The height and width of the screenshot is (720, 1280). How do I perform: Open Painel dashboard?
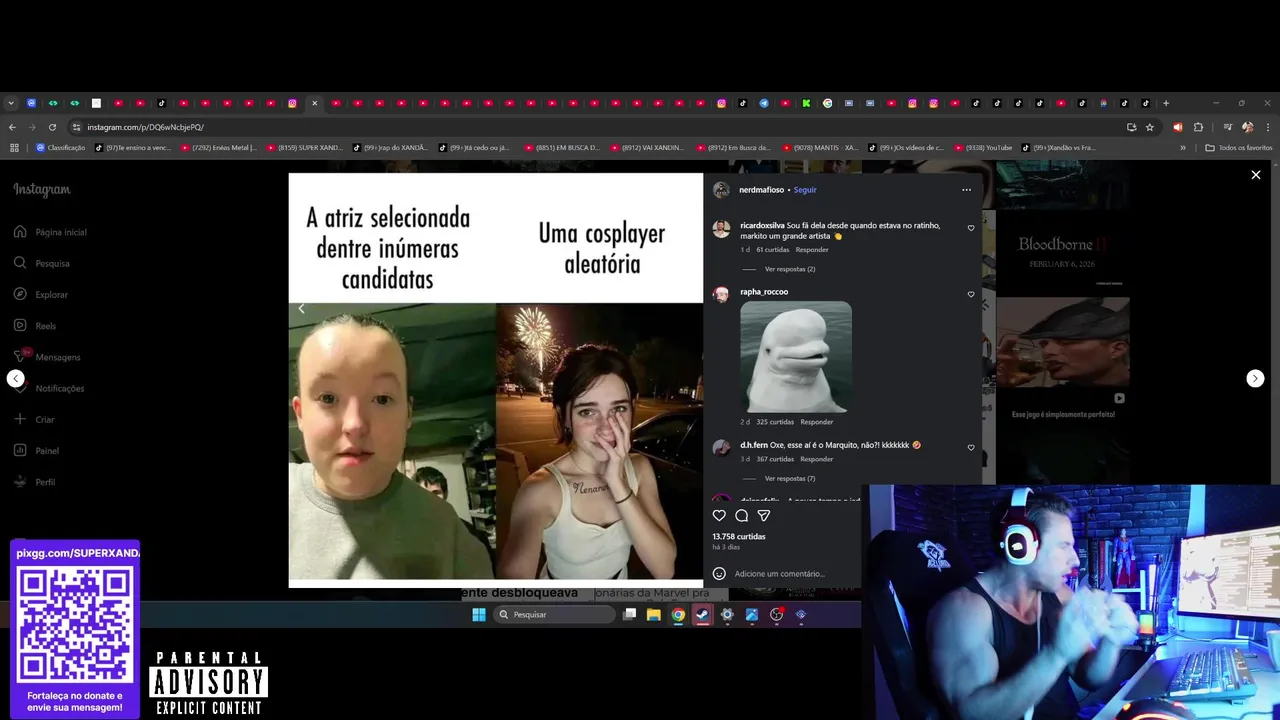pos(36,450)
